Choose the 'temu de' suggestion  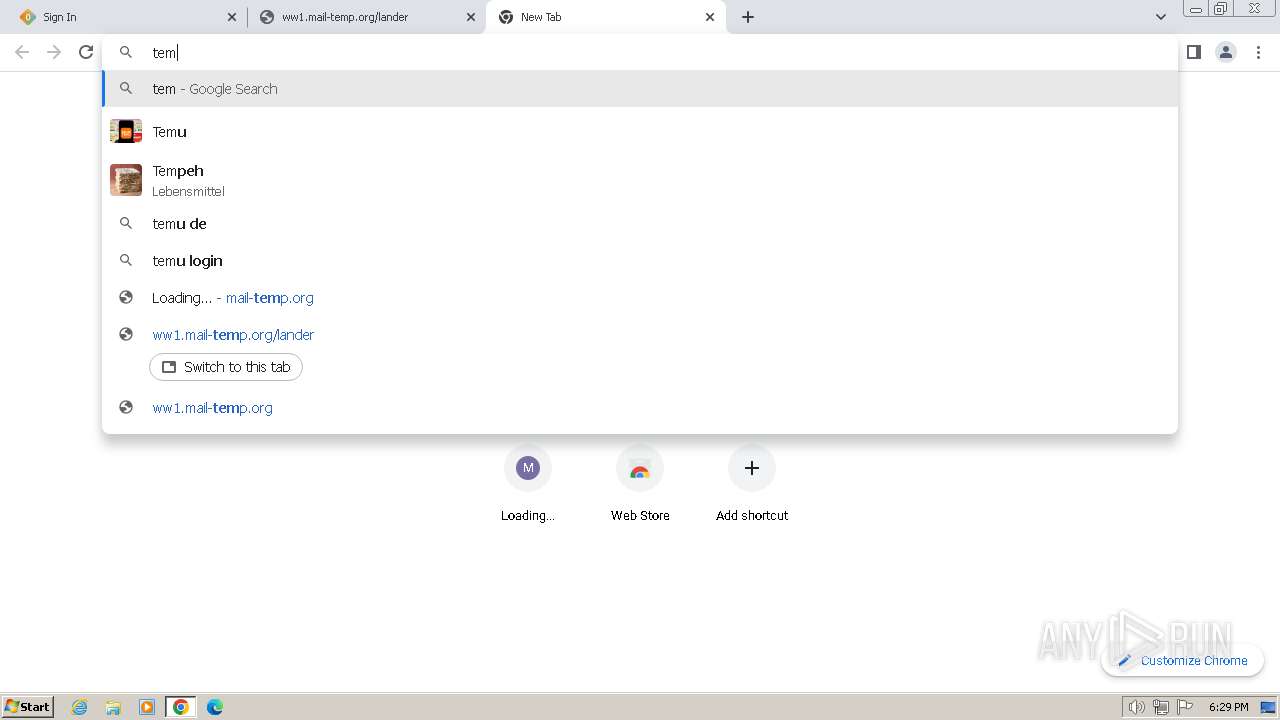[x=640, y=224]
